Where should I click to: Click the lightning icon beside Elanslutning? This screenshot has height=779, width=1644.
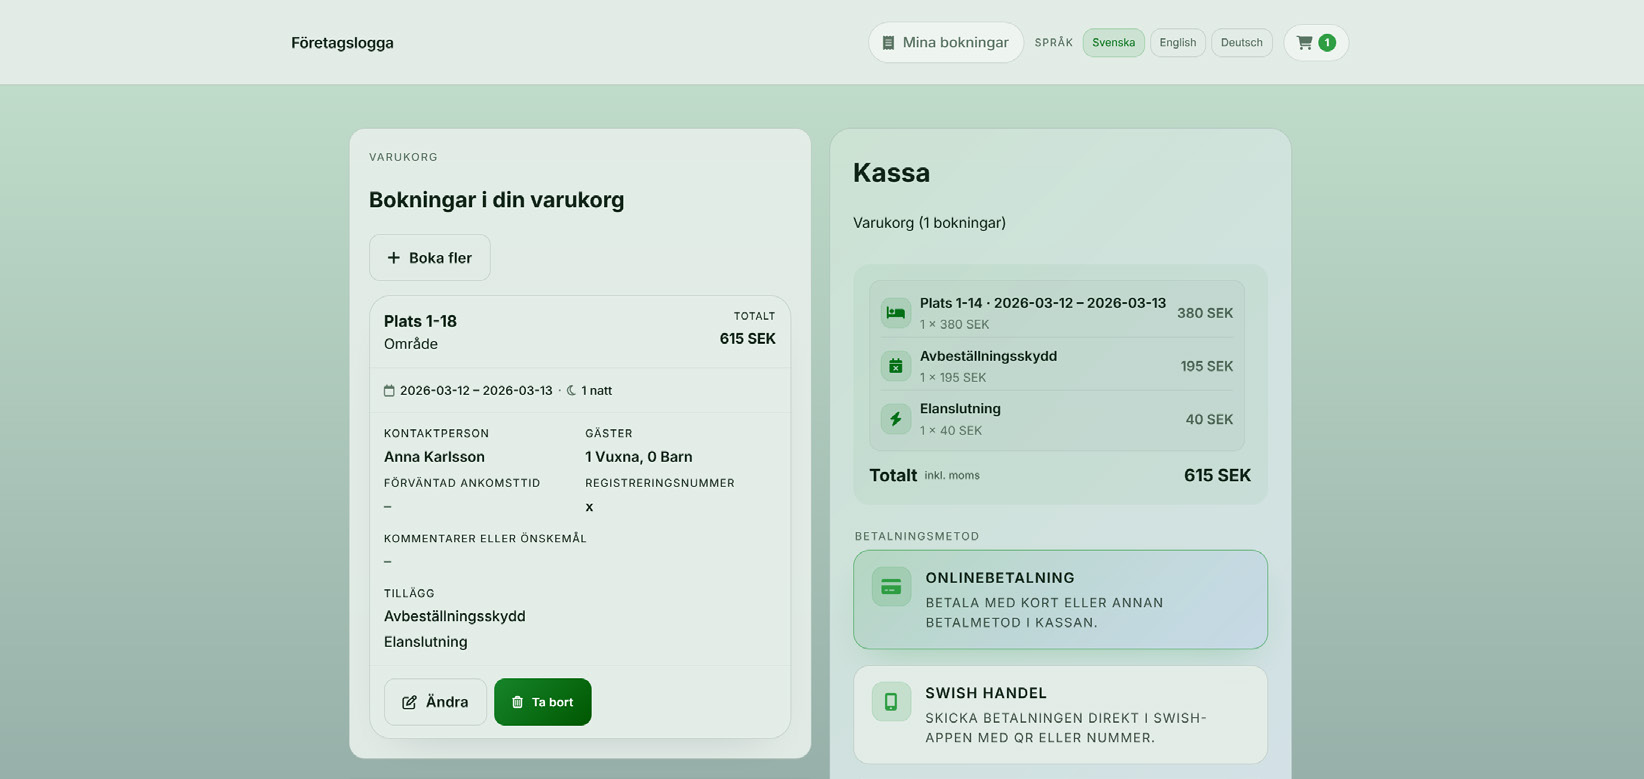tap(896, 419)
